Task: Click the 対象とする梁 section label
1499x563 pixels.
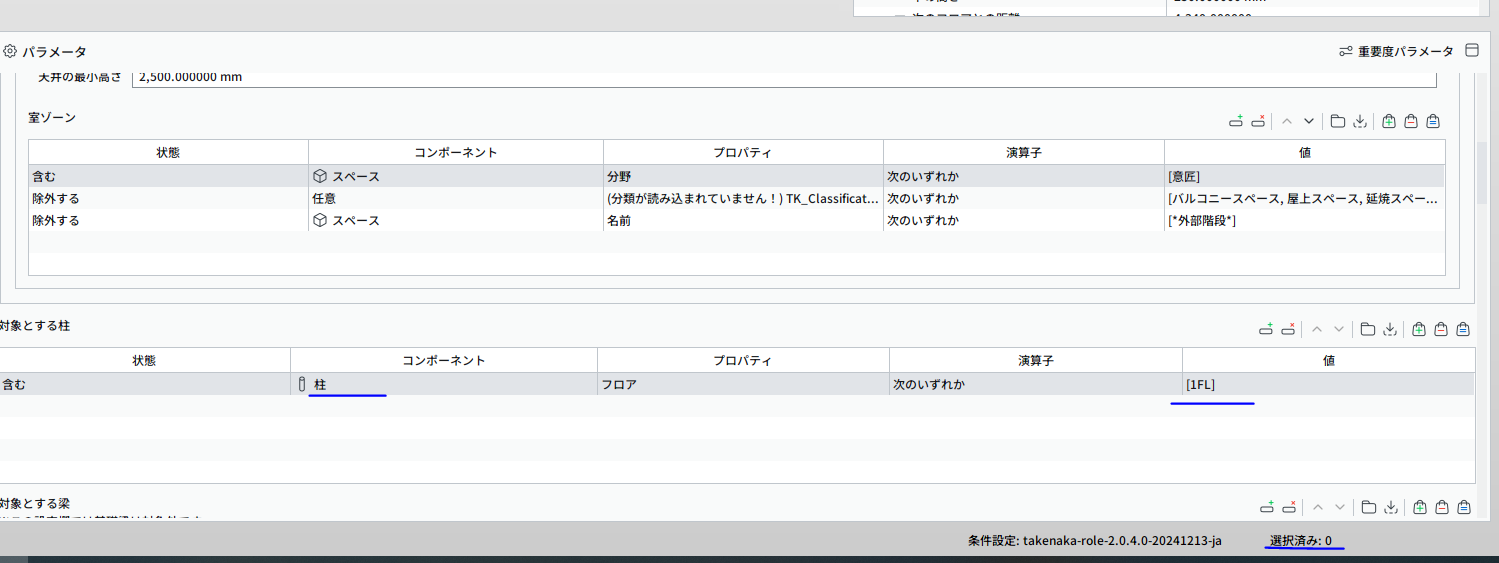Action: tap(35, 503)
